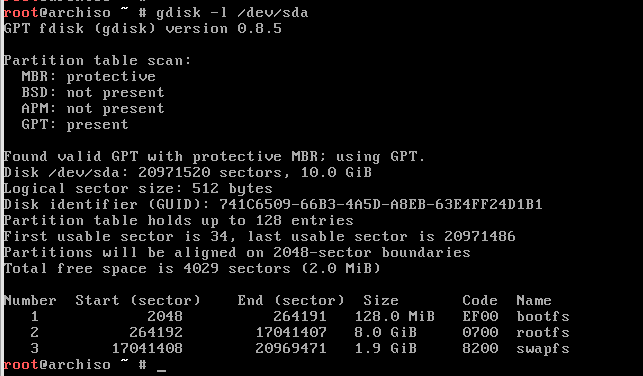Select the rootfs partition name

(543, 332)
